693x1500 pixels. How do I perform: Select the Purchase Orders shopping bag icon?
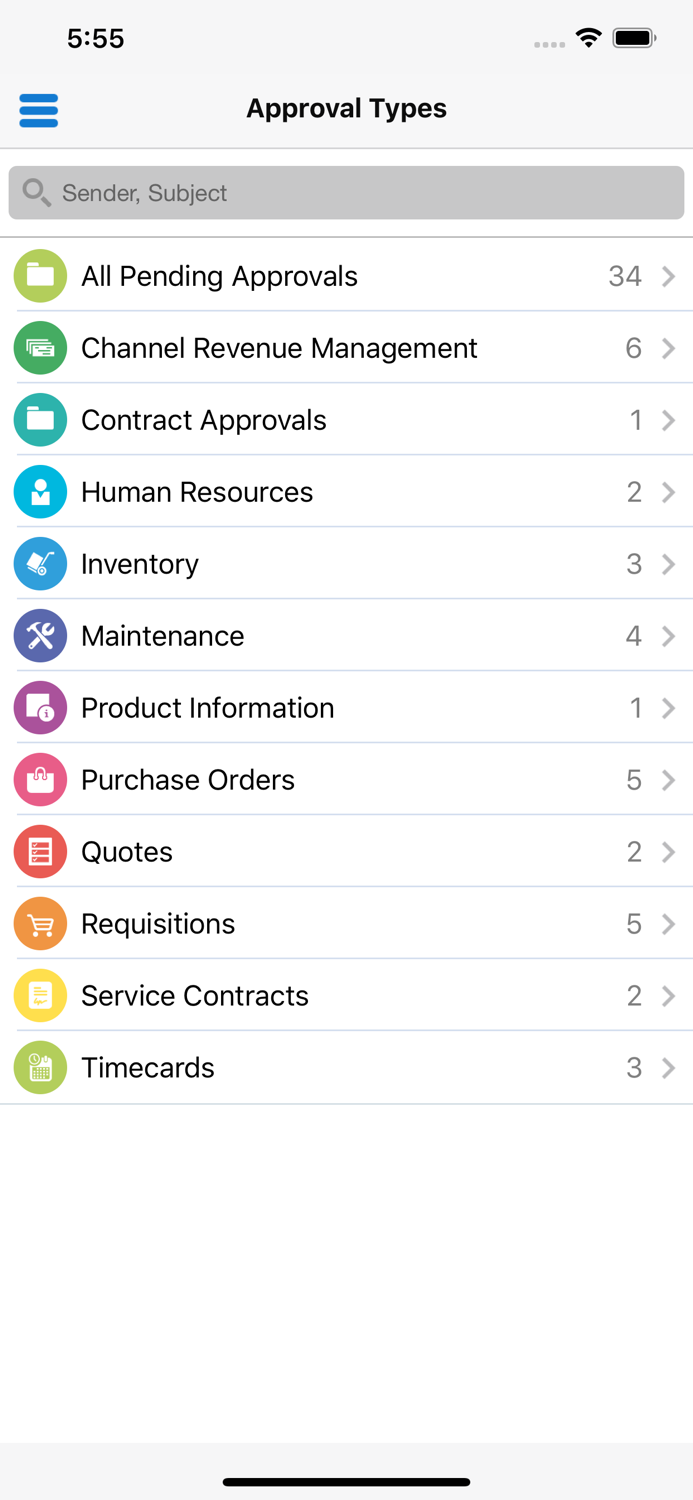coord(39,779)
